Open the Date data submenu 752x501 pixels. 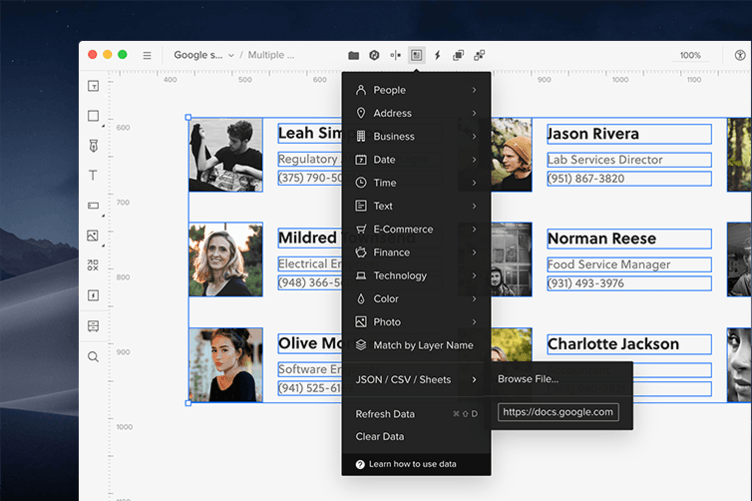416,160
